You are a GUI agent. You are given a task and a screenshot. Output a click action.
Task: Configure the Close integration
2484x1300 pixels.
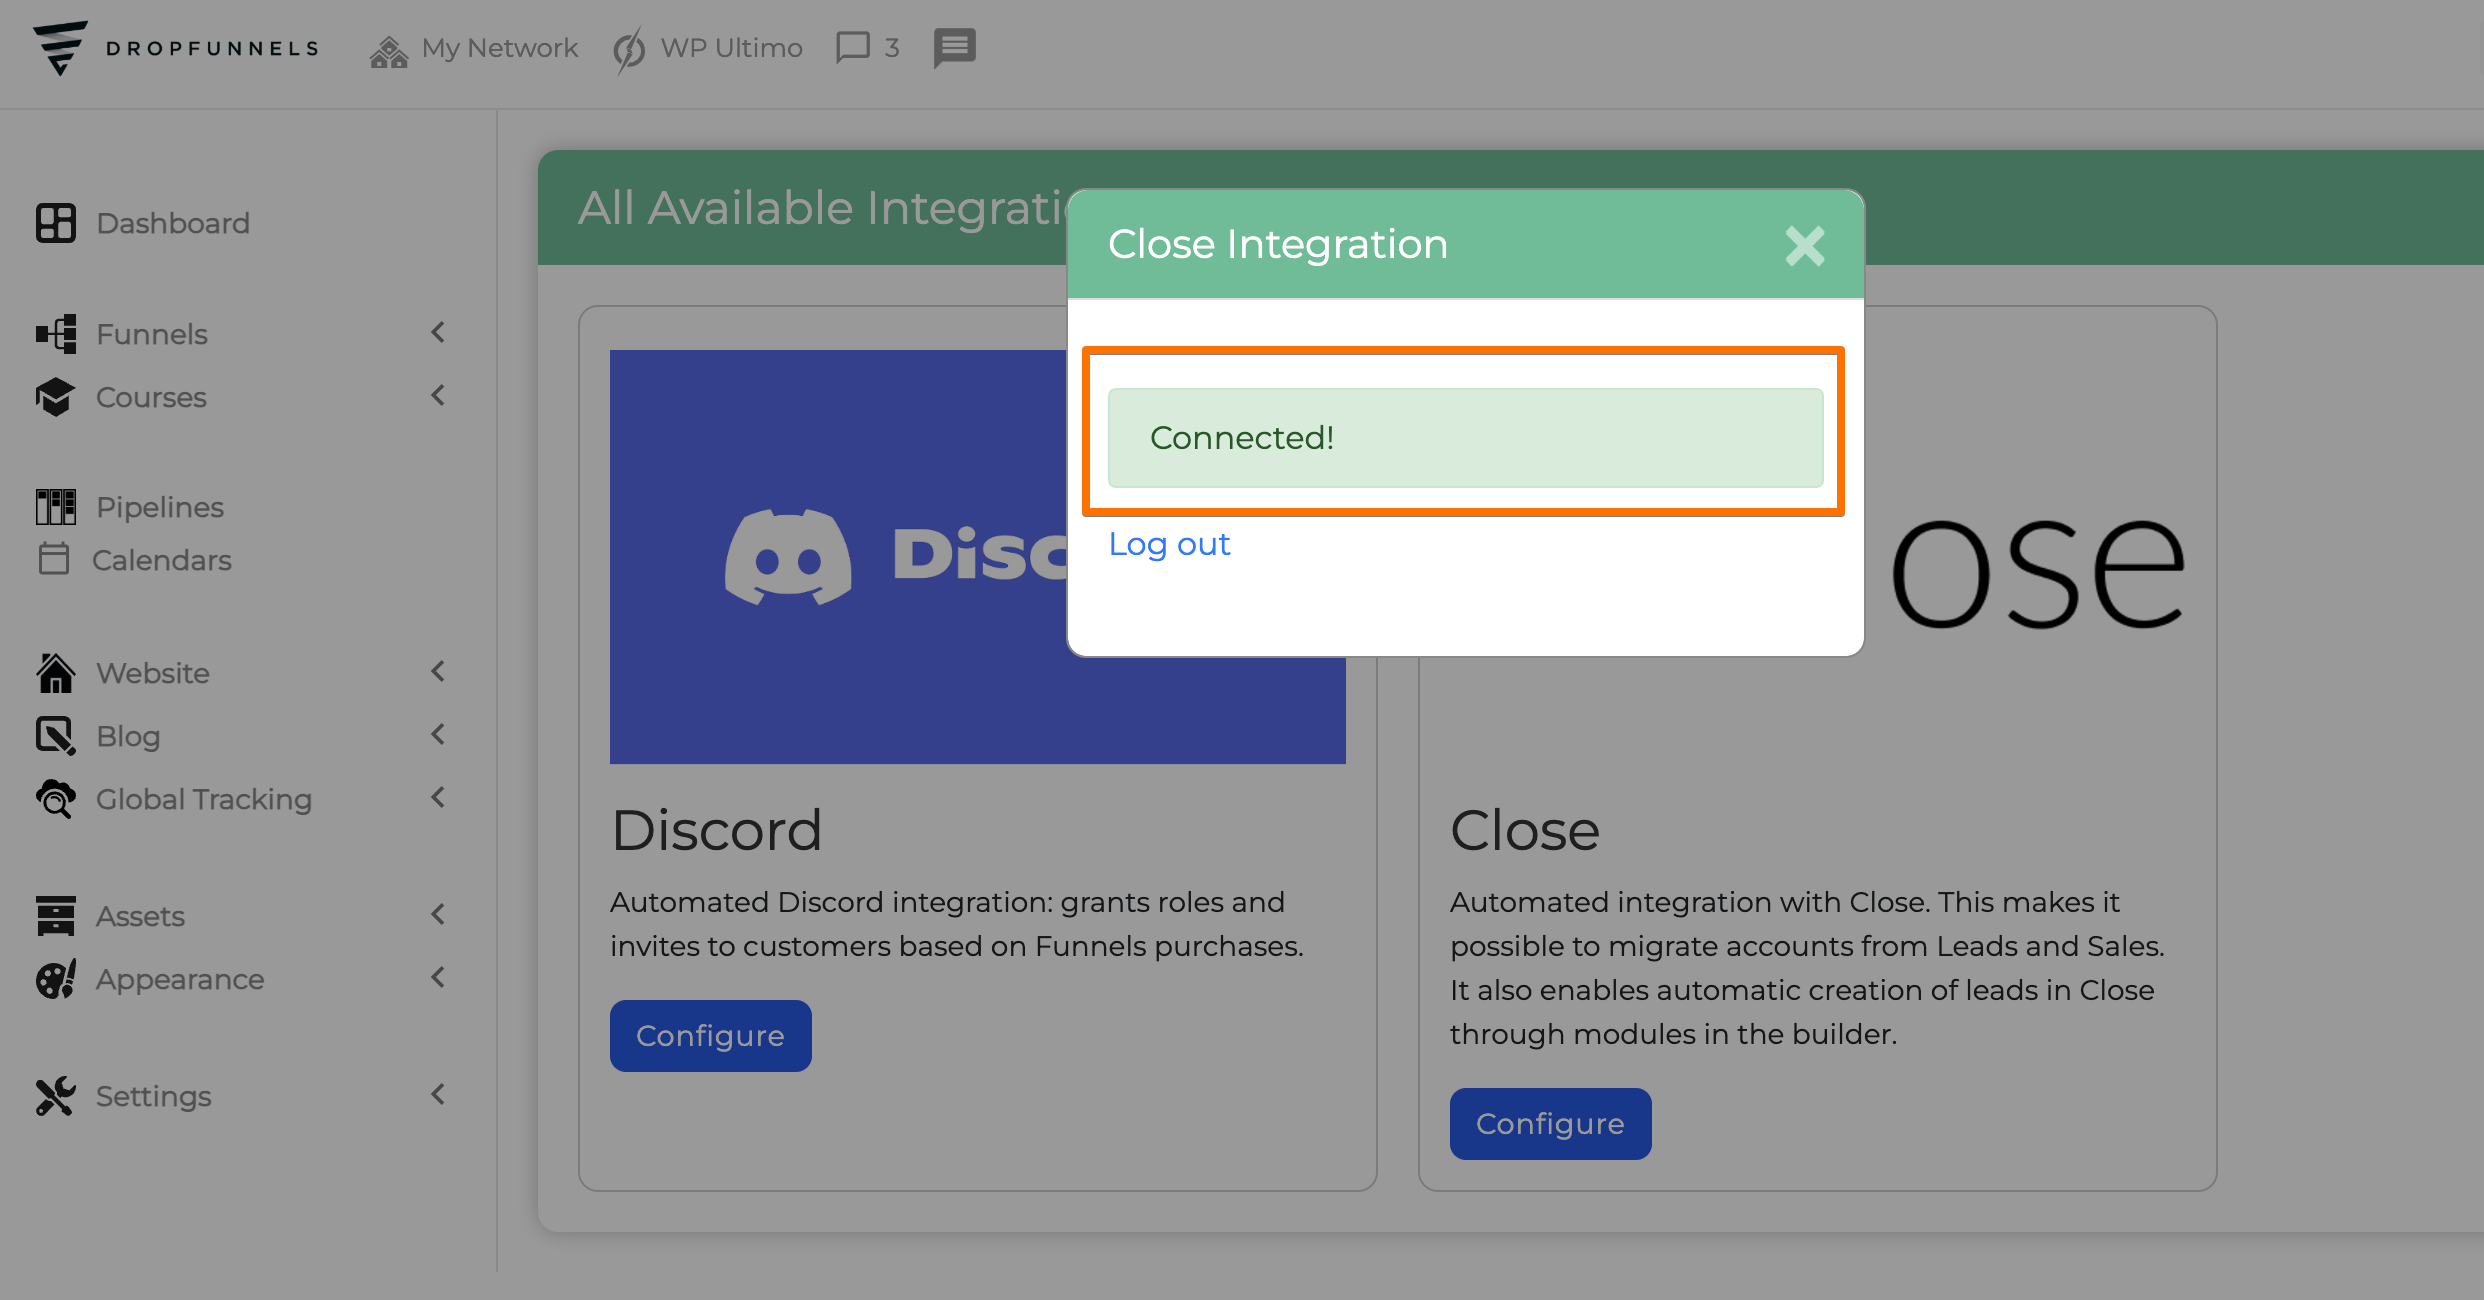click(x=1551, y=1124)
